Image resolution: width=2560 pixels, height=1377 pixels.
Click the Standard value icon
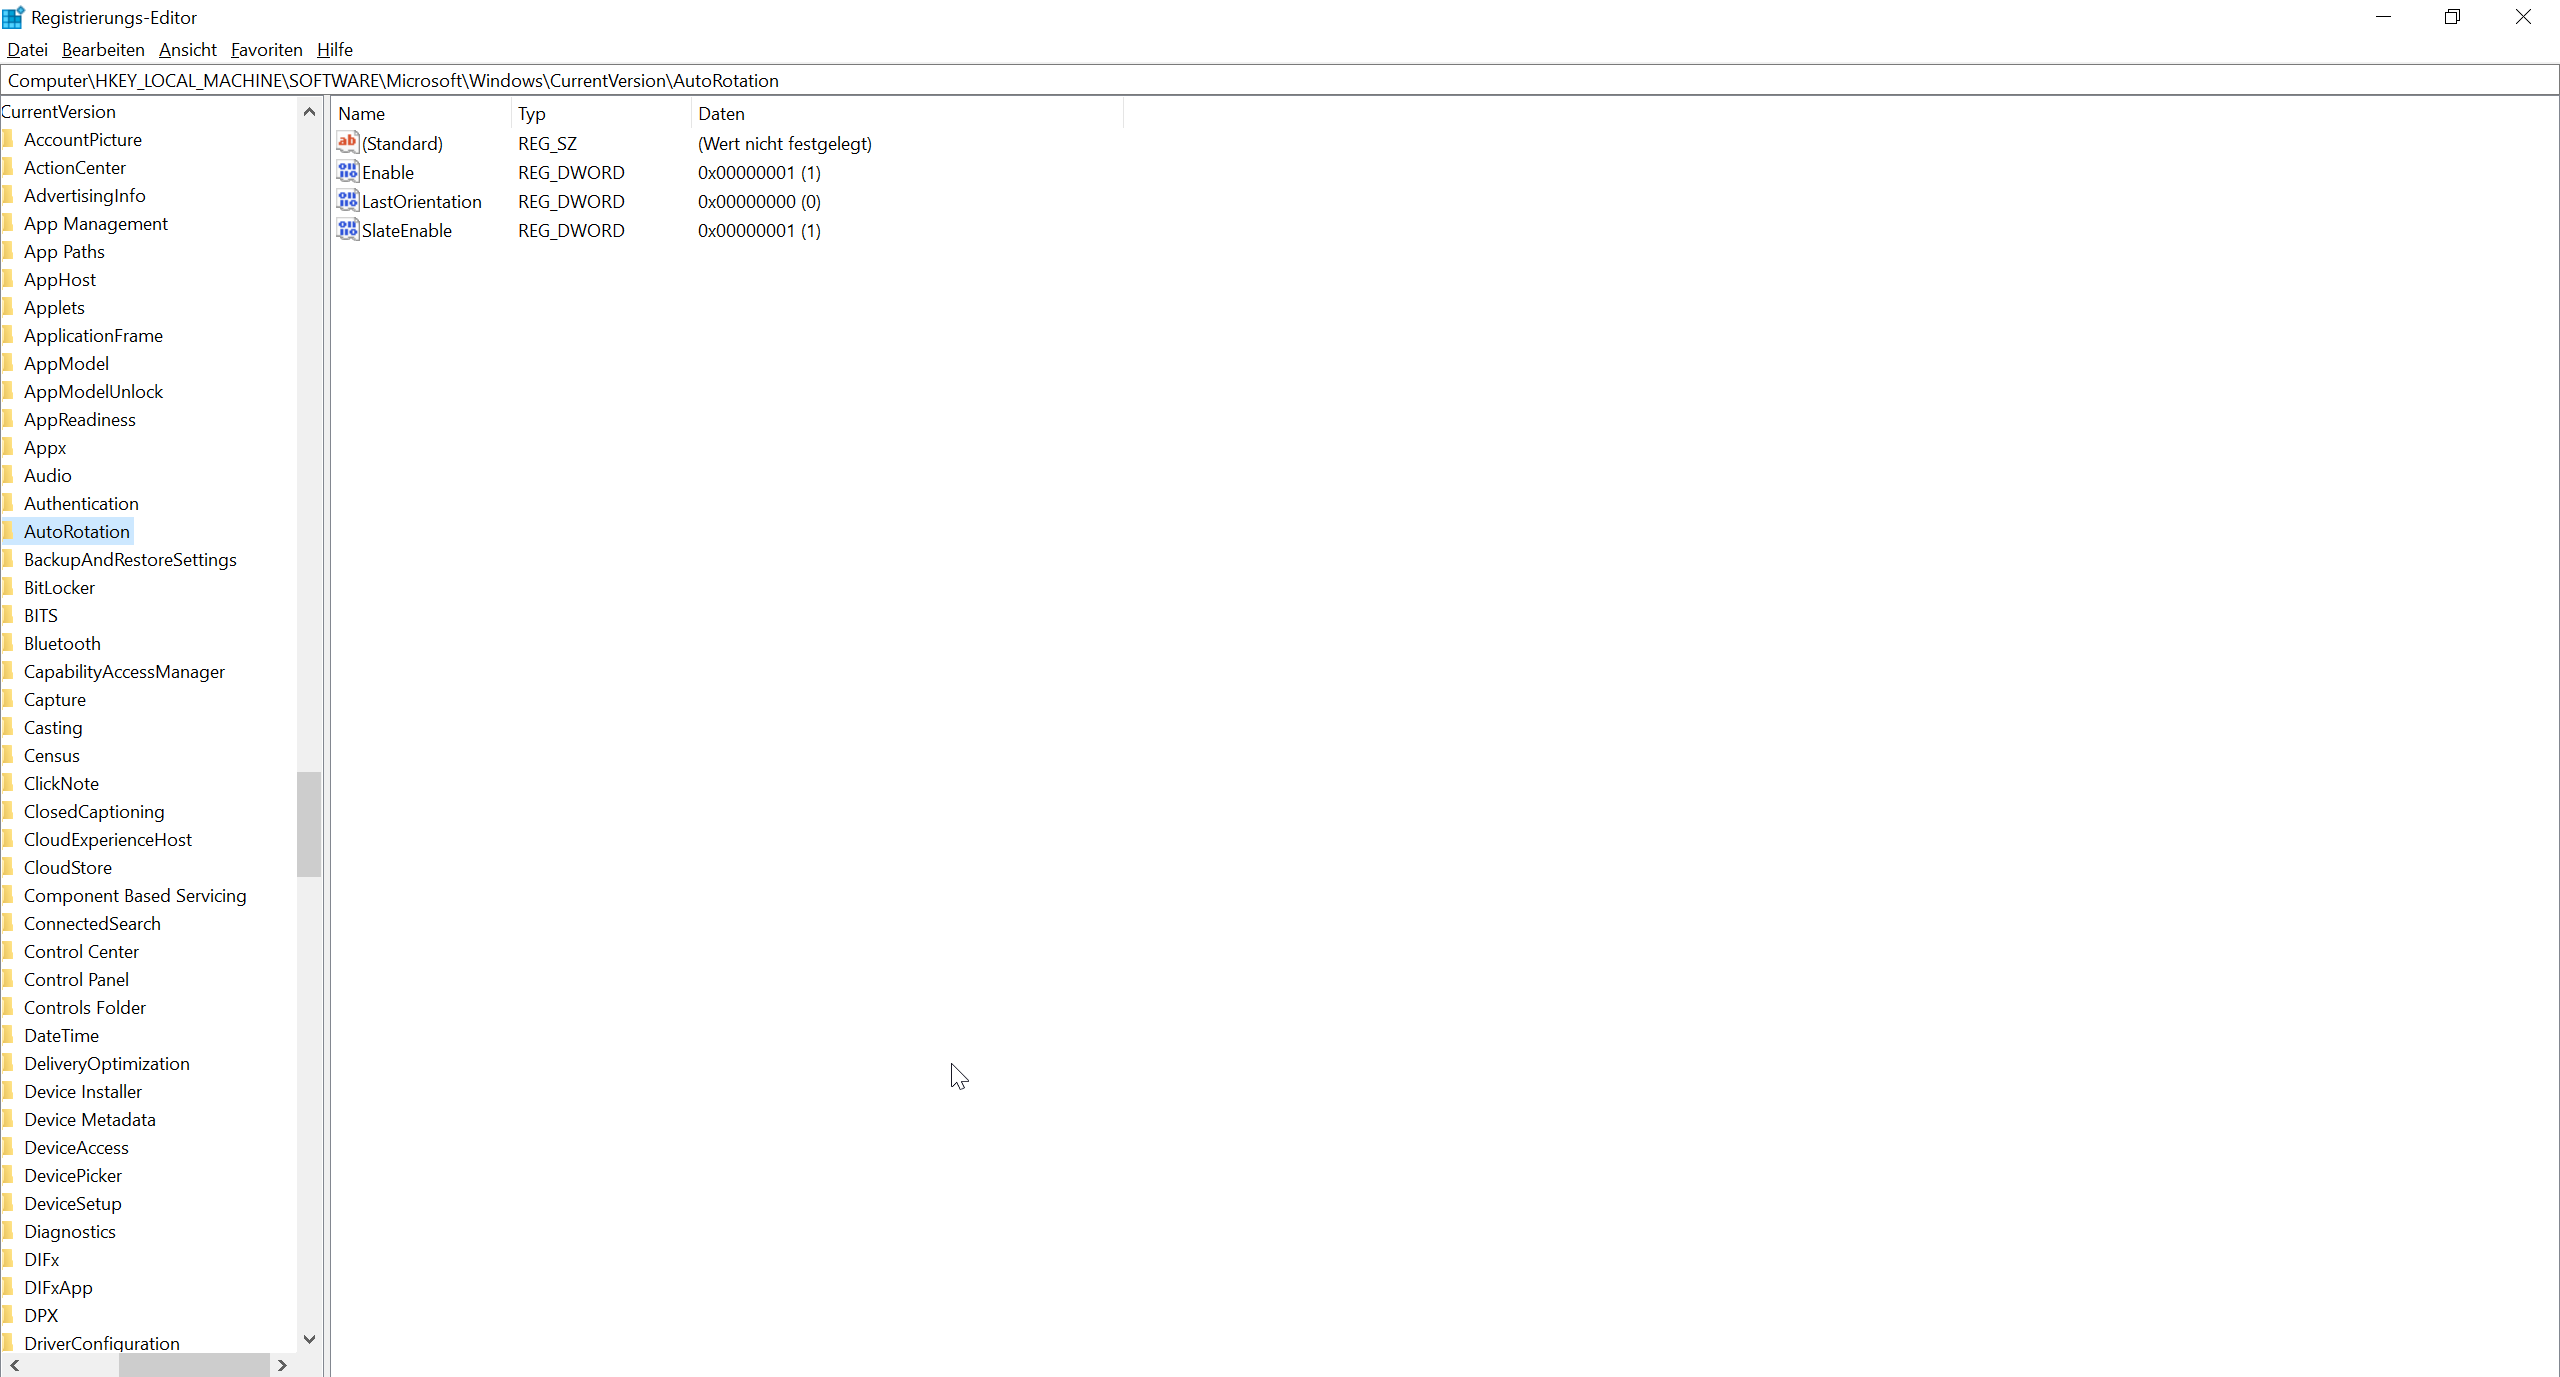point(348,142)
